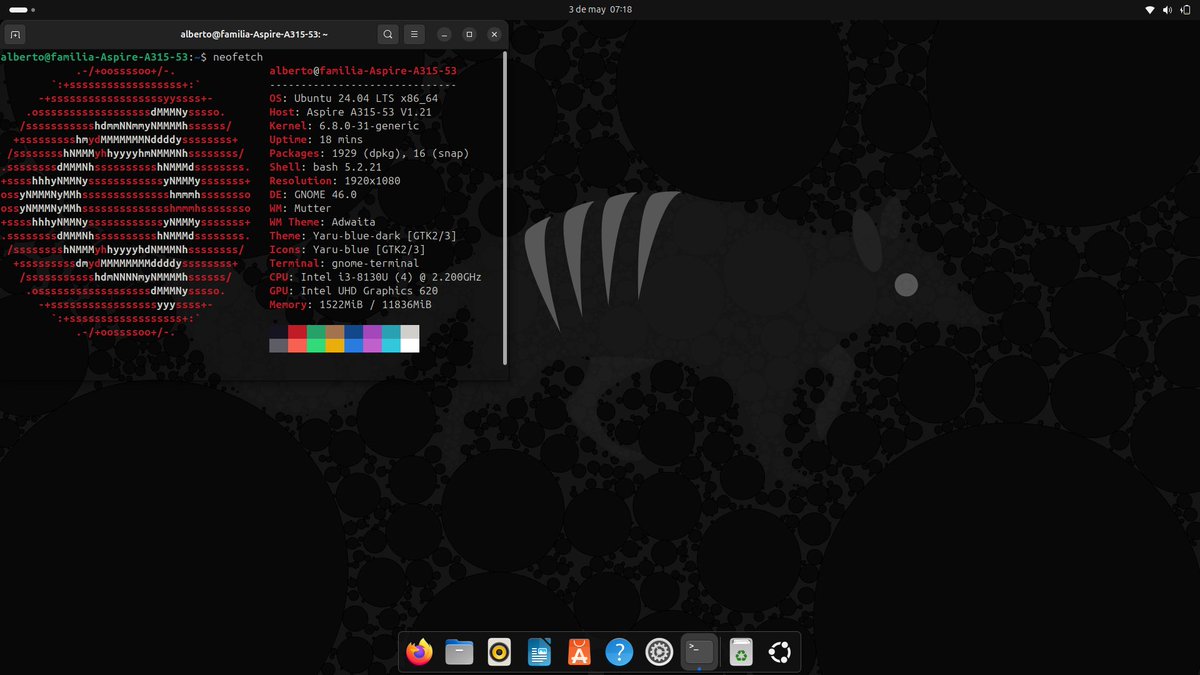Click the pure white block in neofetch palette
The width and height of the screenshot is (1200, 675).
click(410, 345)
